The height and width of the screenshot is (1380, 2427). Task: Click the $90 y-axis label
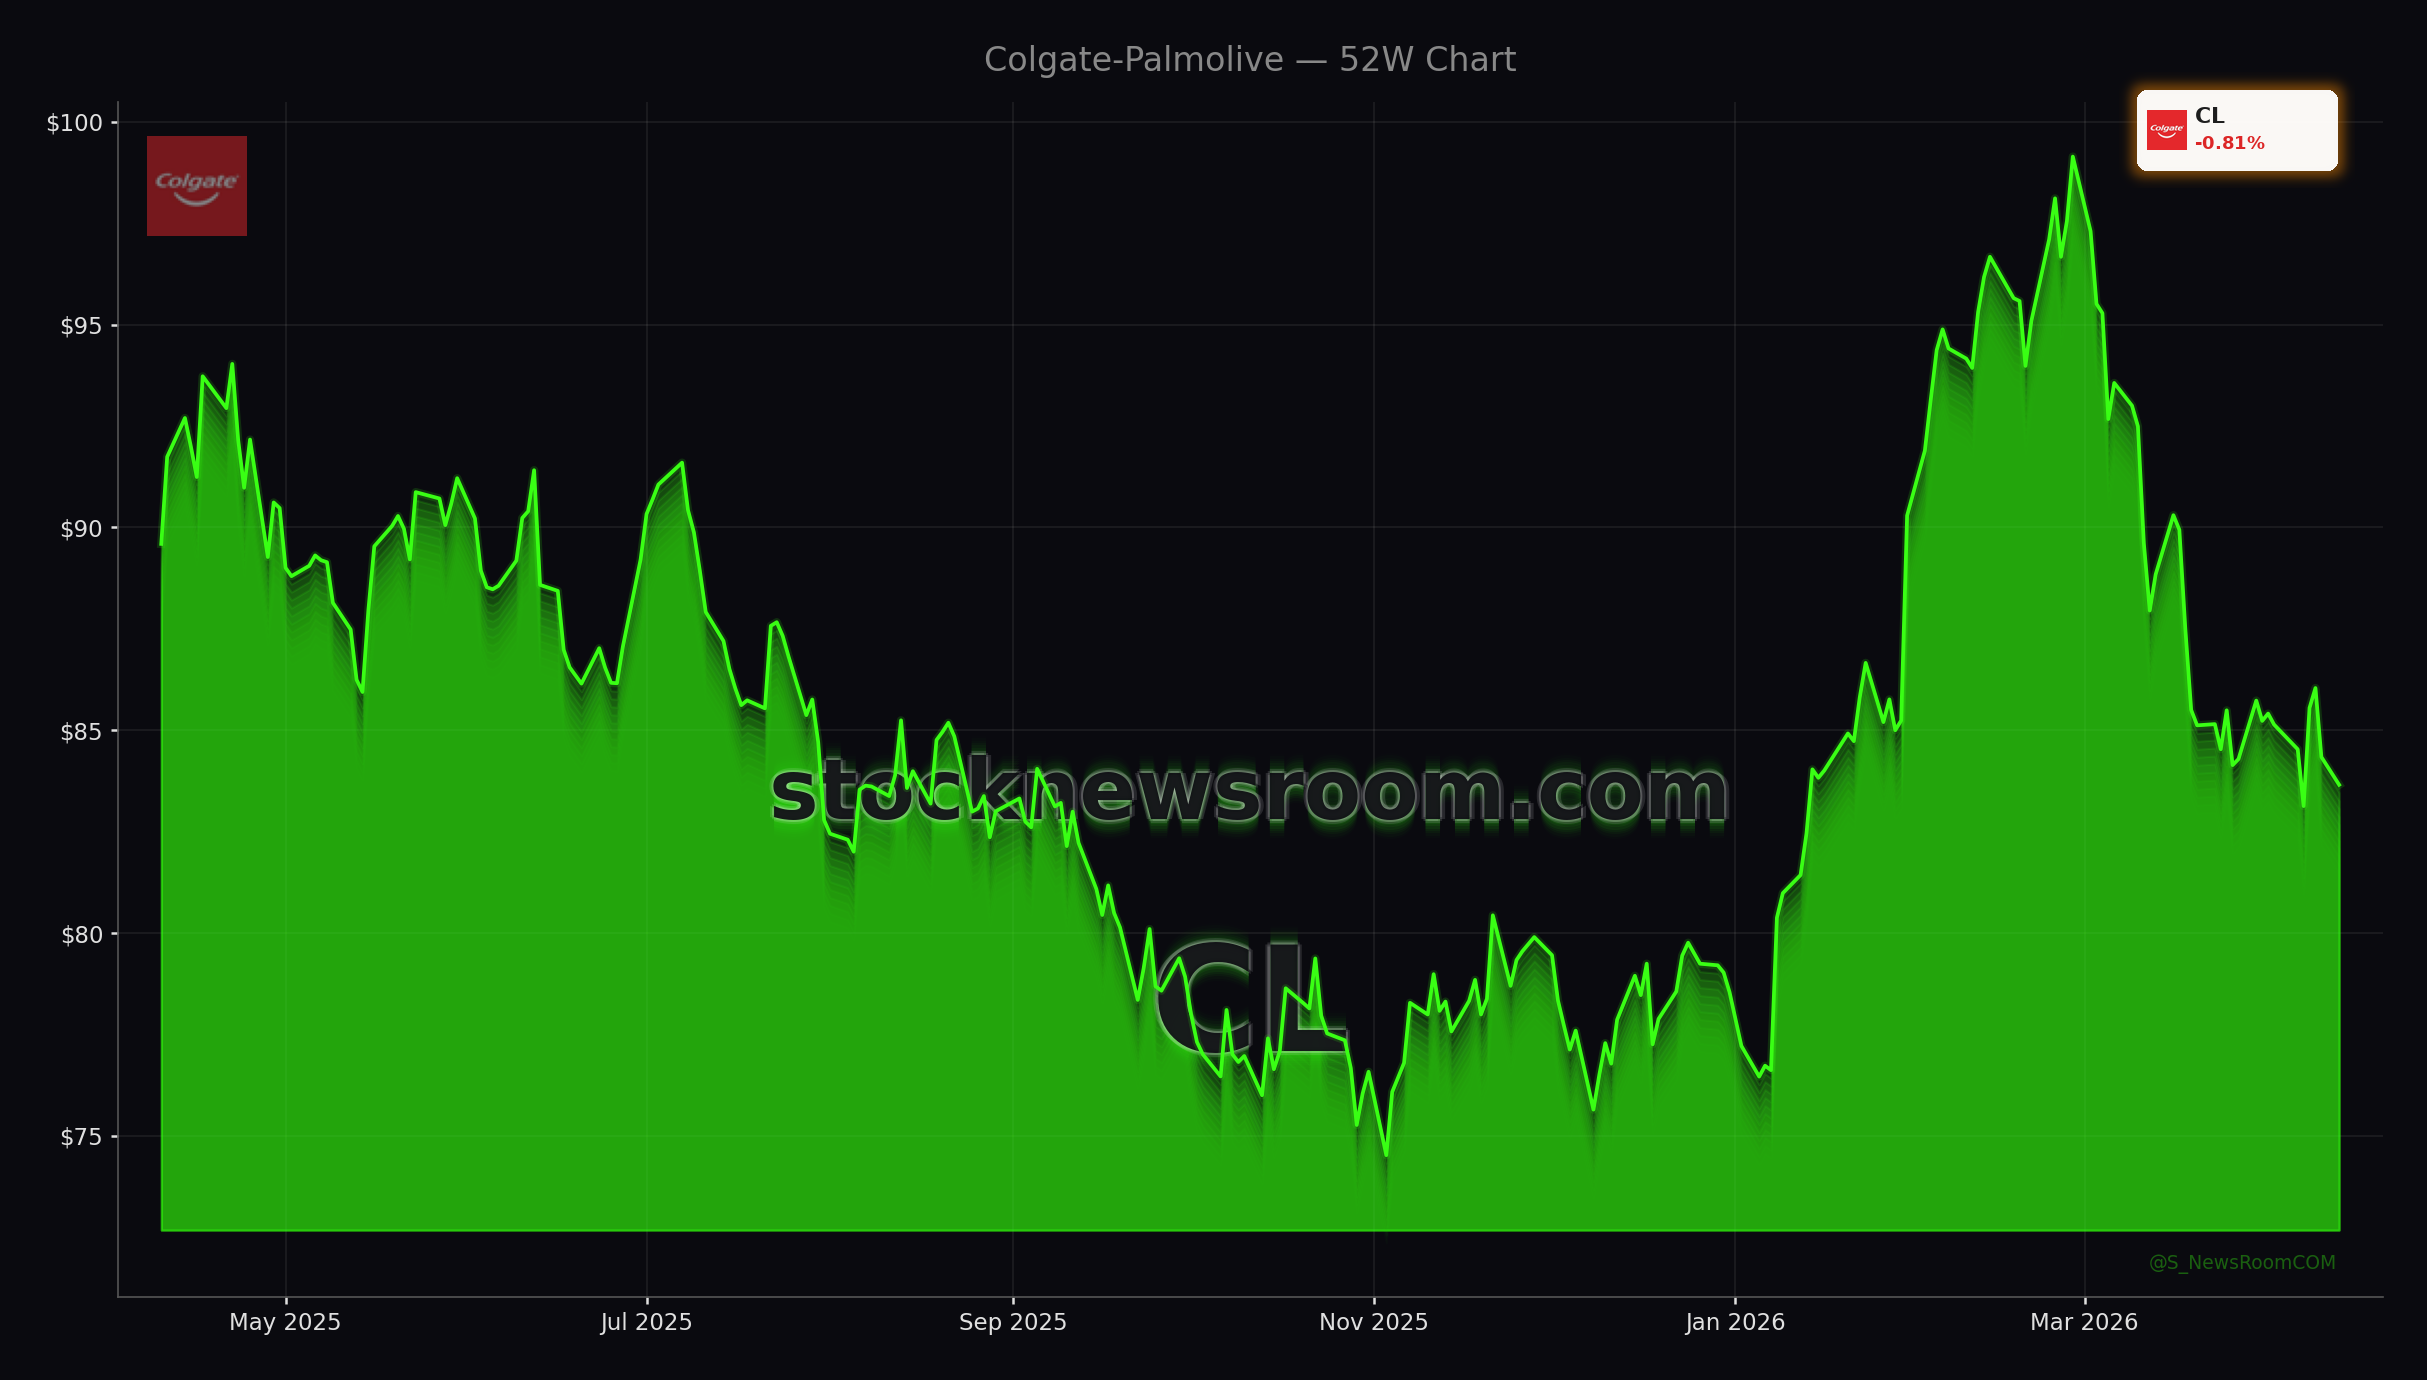81,529
